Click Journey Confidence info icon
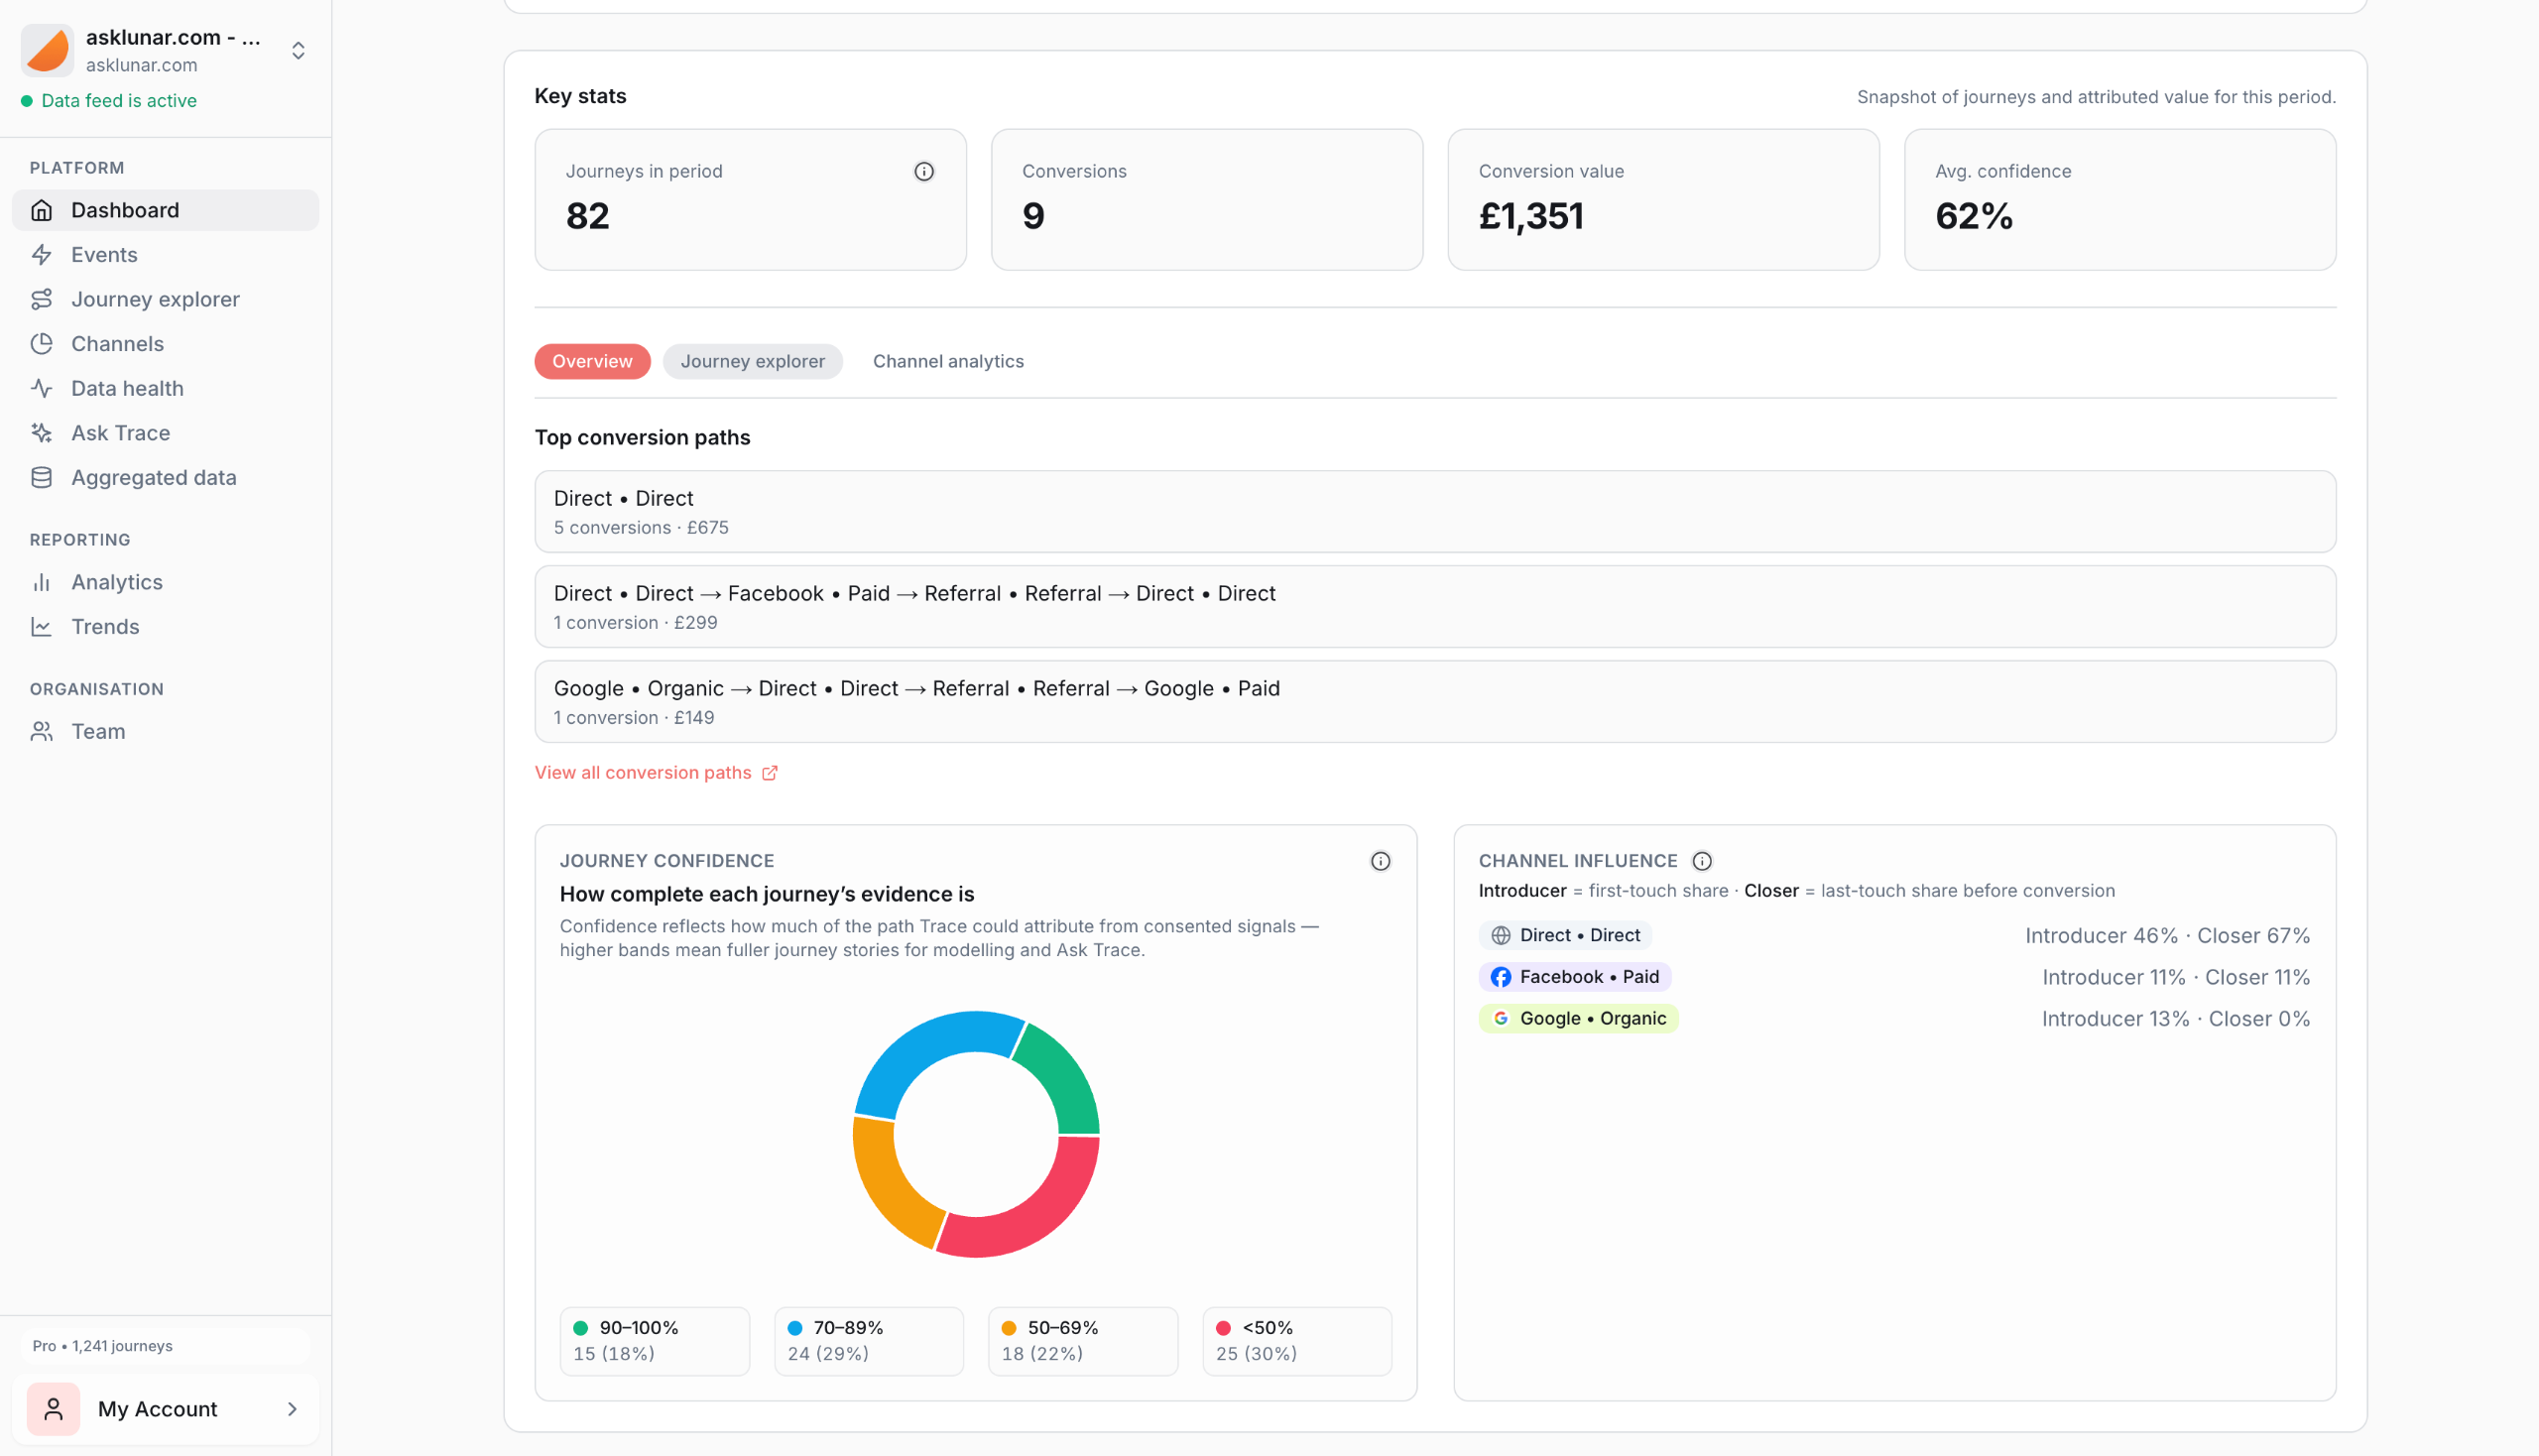Image resolution: width=2539 pixels, height=1456 pixels. 1380,861
